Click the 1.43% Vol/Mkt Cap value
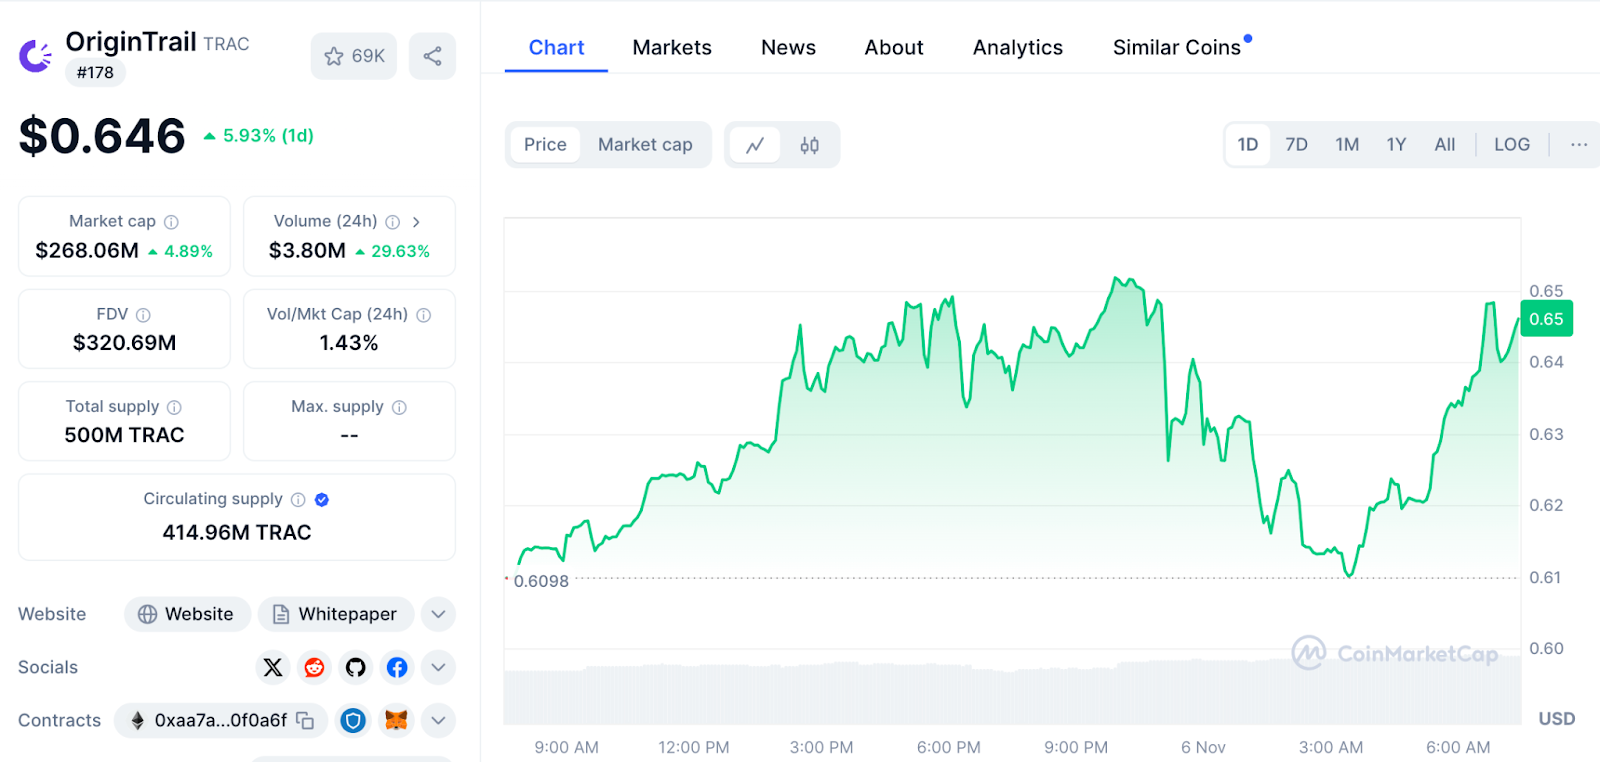This screenshot has width=1600, height=762. (x=349, y=343)
